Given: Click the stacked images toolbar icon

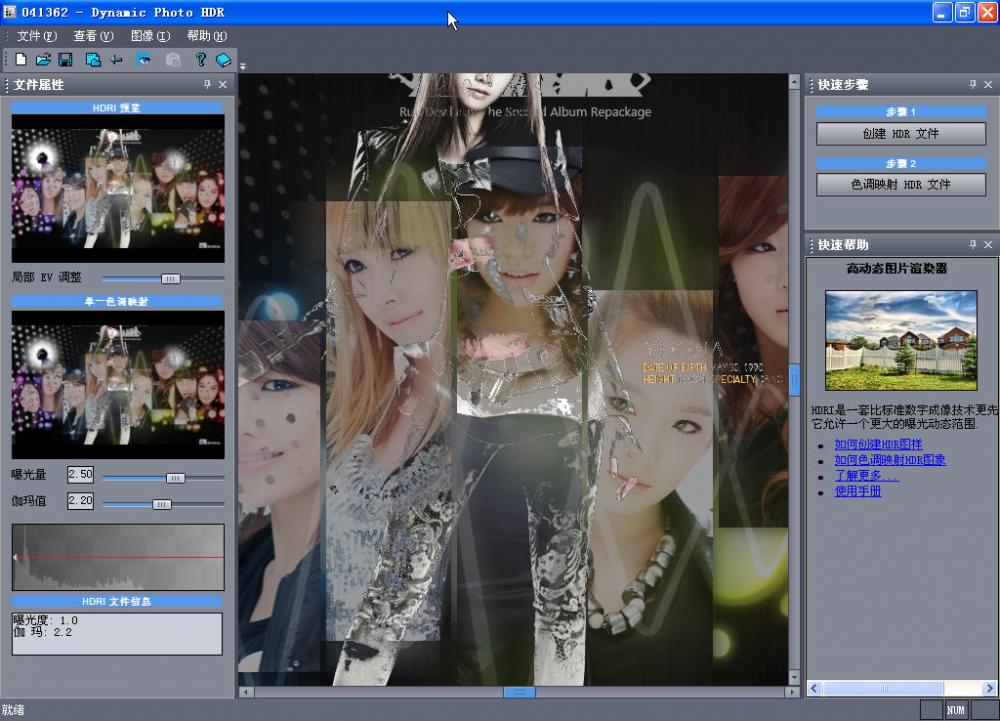Looking at the screenshot, I should 93,60.
